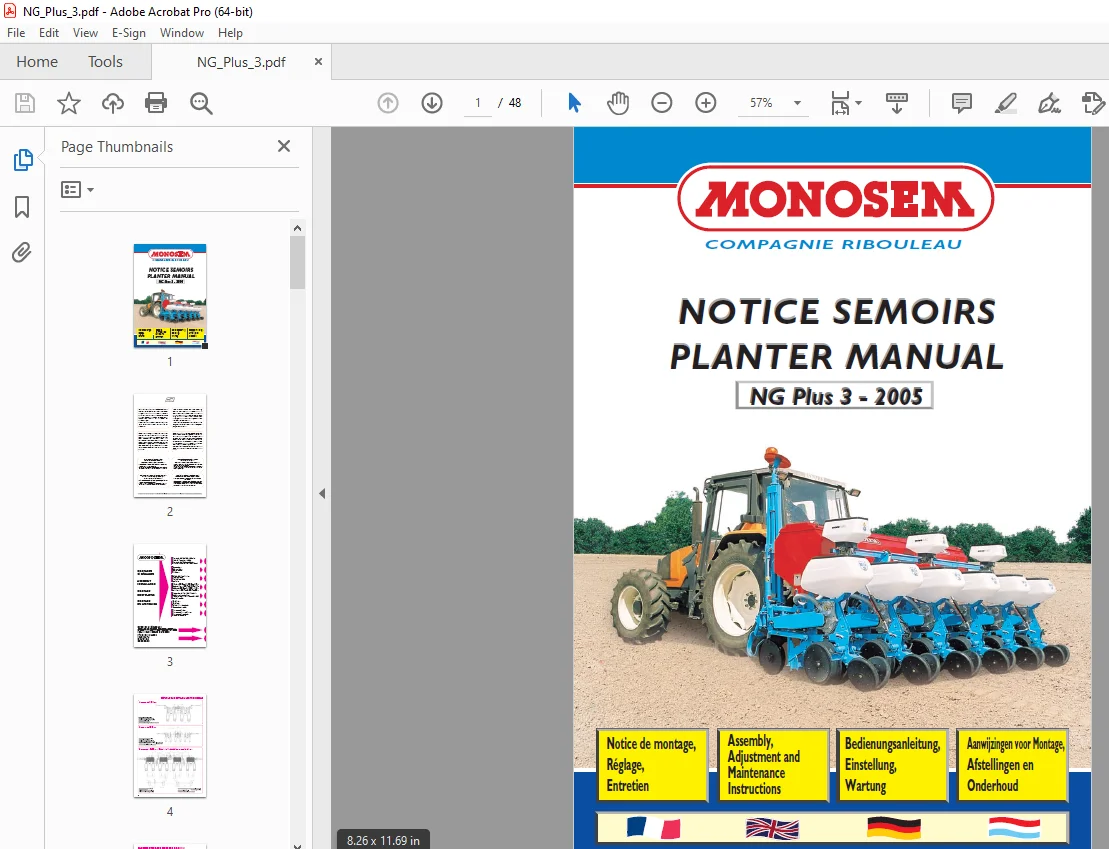Click 'NOTICE SEMOIRS' title text
The image size is (1109, 849).
[837, 312]
